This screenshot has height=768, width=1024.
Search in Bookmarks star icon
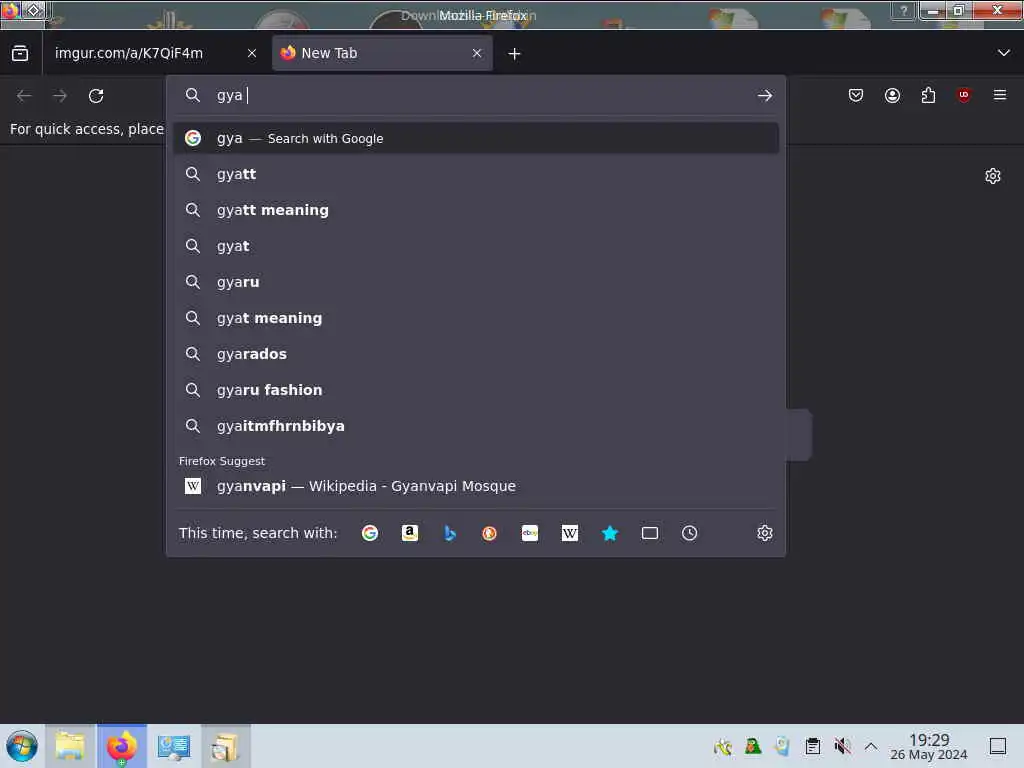pos(609,534)
